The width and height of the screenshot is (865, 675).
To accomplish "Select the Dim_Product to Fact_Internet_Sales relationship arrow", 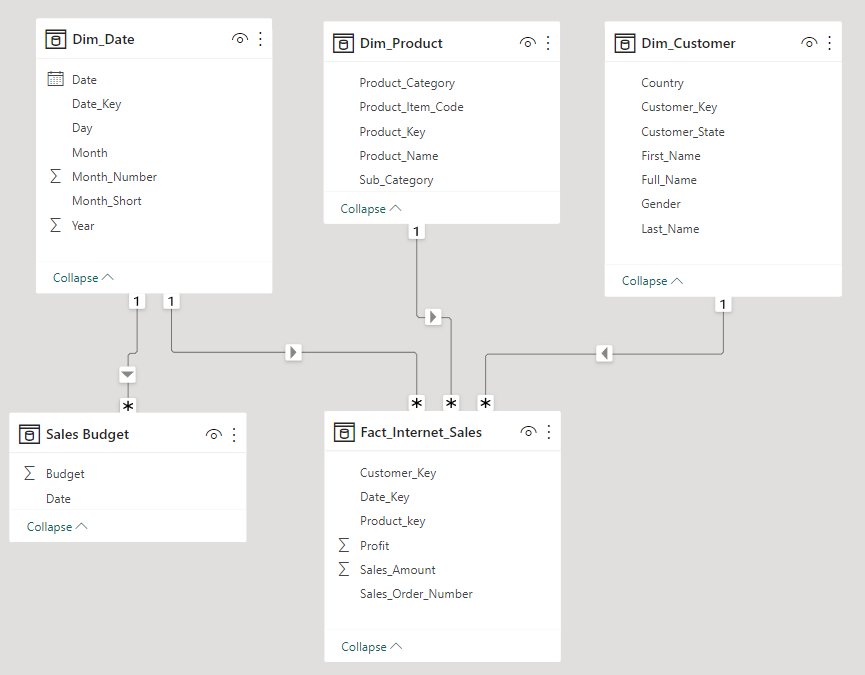I will [433, 317].
